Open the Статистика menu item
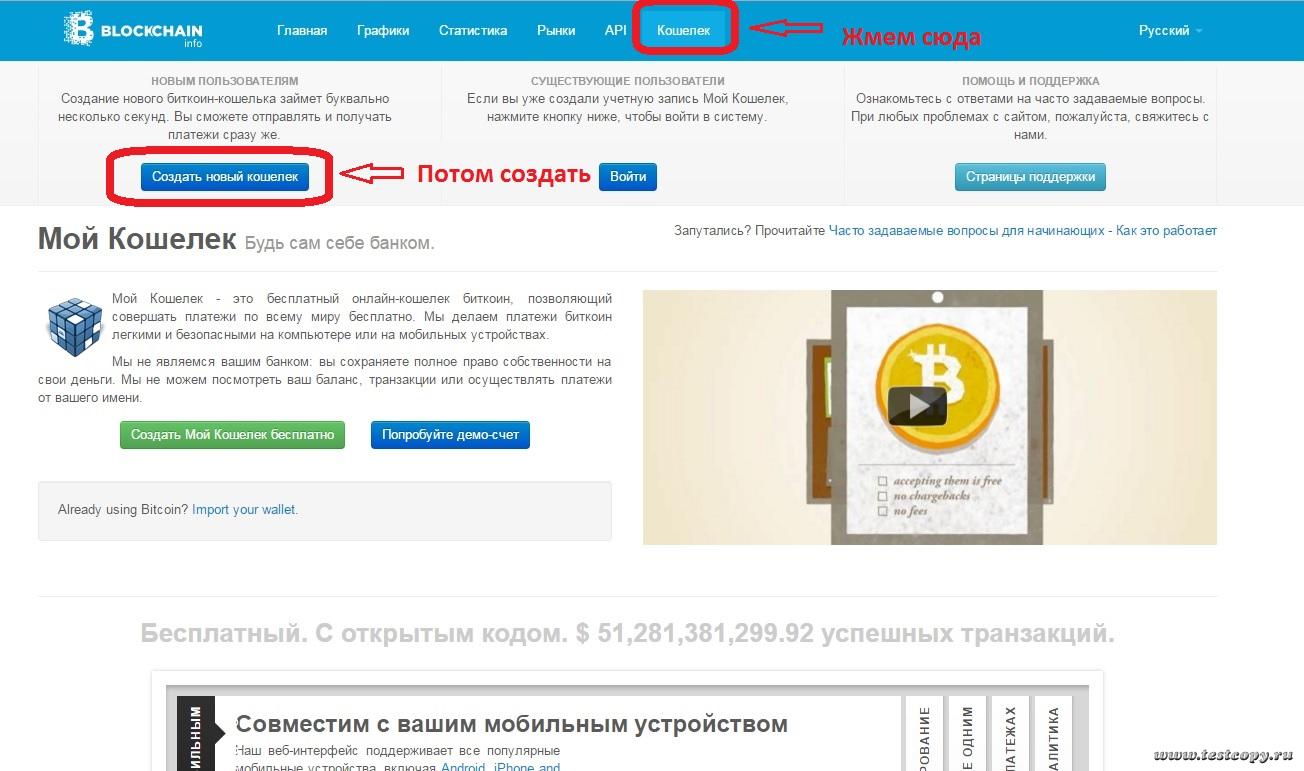The image size is (1304, 771). [x=473, y=30]
